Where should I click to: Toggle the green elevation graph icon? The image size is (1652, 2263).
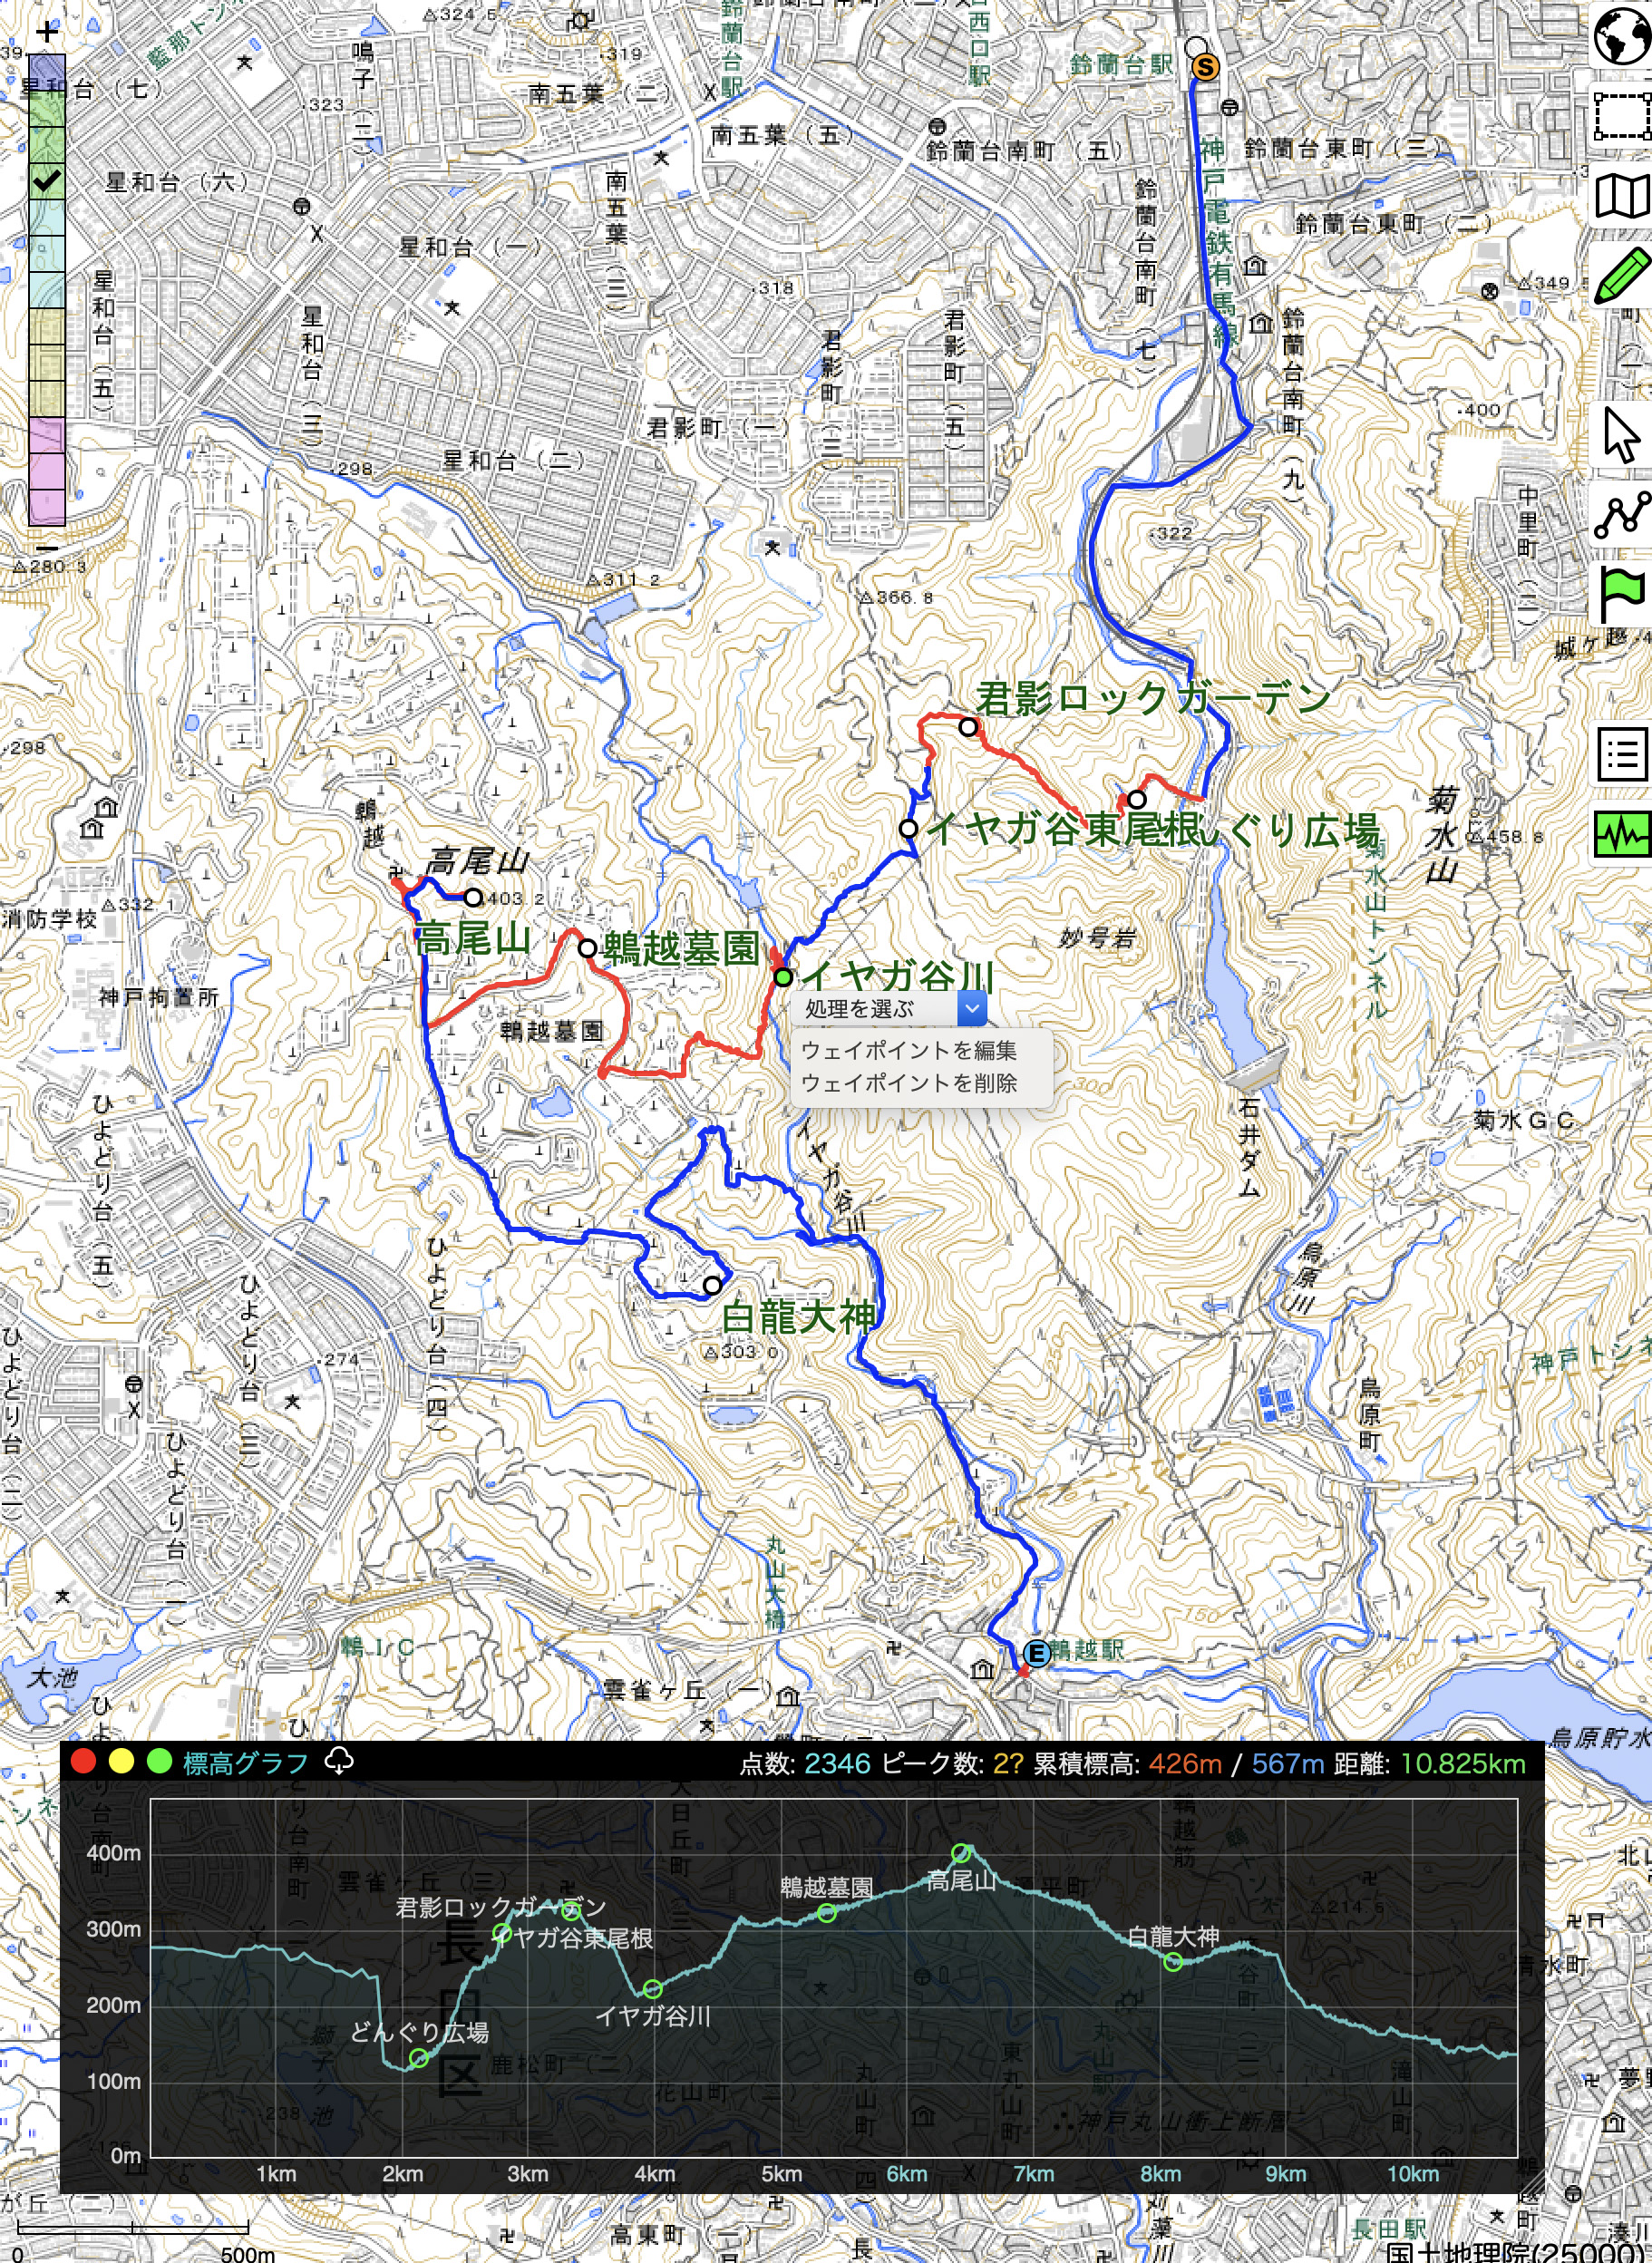[1622, 832]
